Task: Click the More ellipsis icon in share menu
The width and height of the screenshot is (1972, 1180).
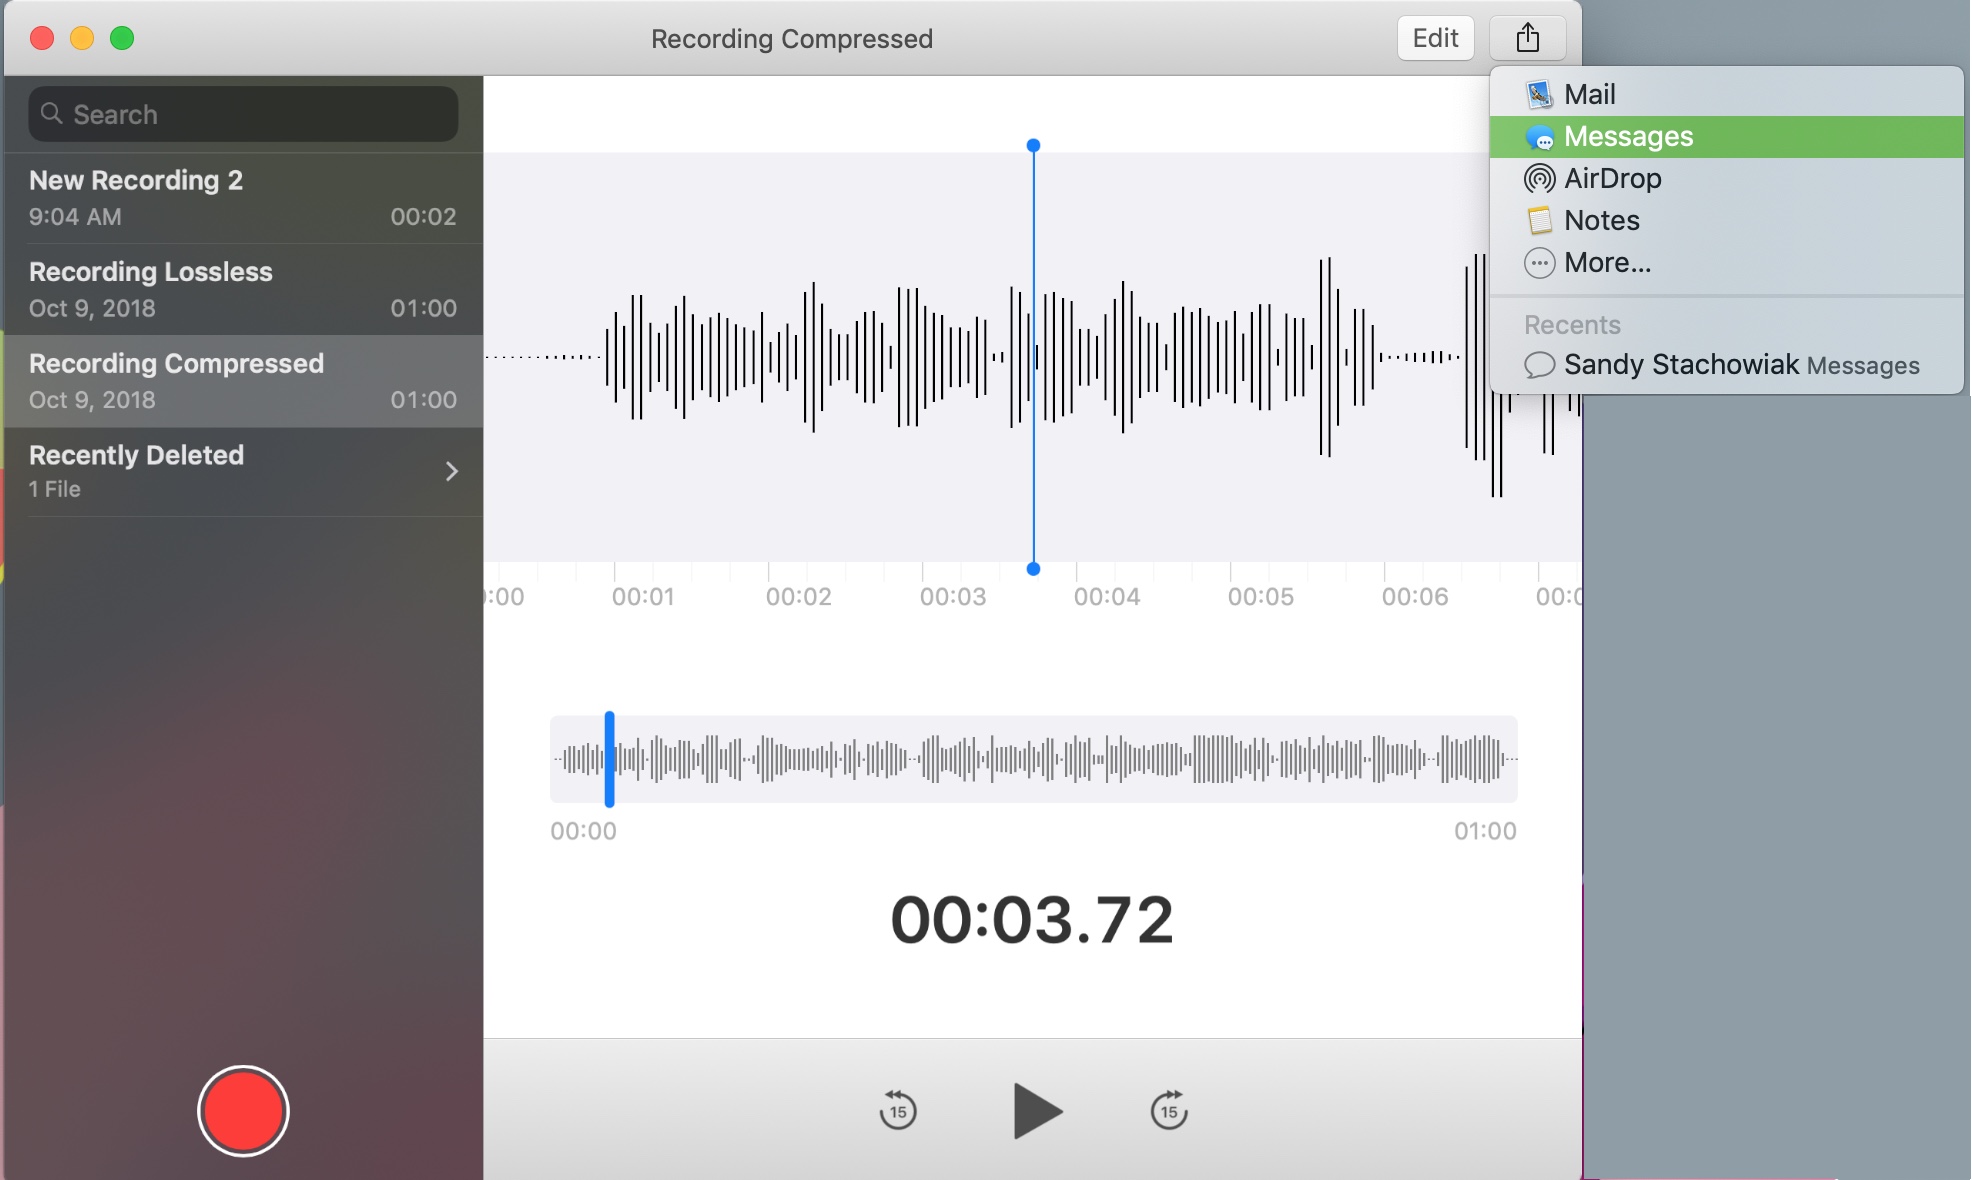Action: tap(1539, 263)
